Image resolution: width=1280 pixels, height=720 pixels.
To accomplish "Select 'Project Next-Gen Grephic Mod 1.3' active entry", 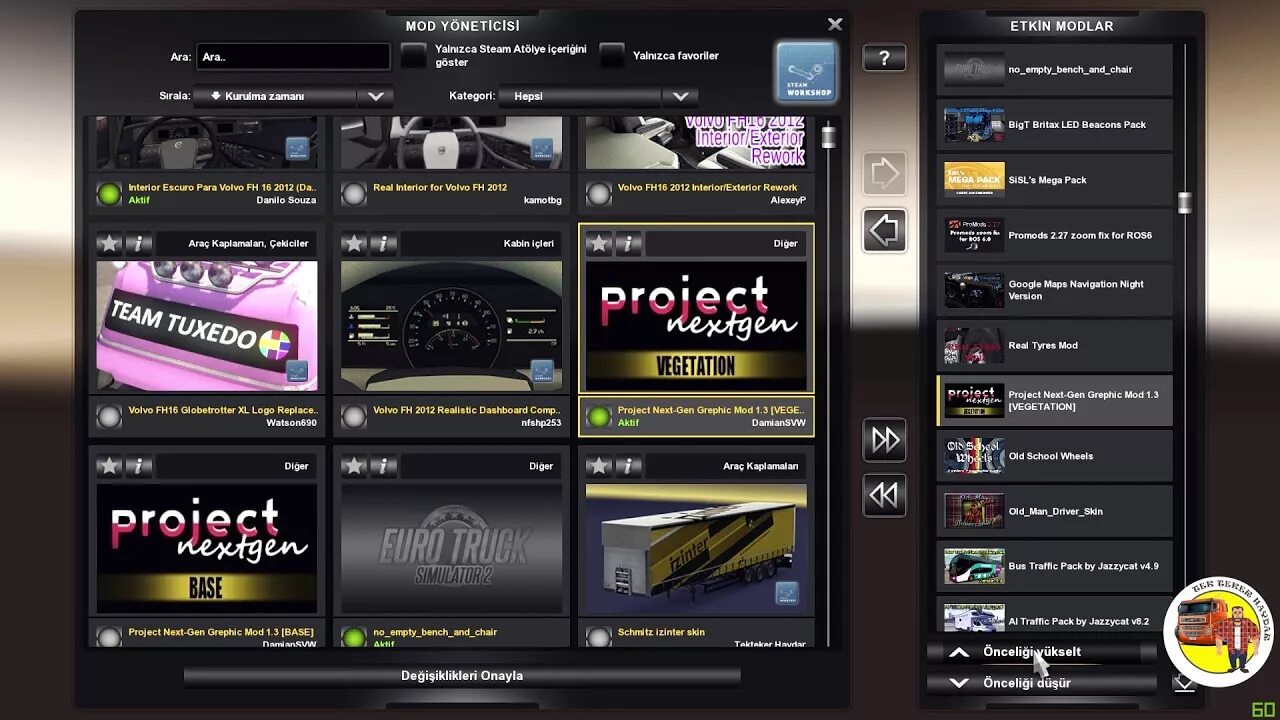I will tap(1055, 401).
